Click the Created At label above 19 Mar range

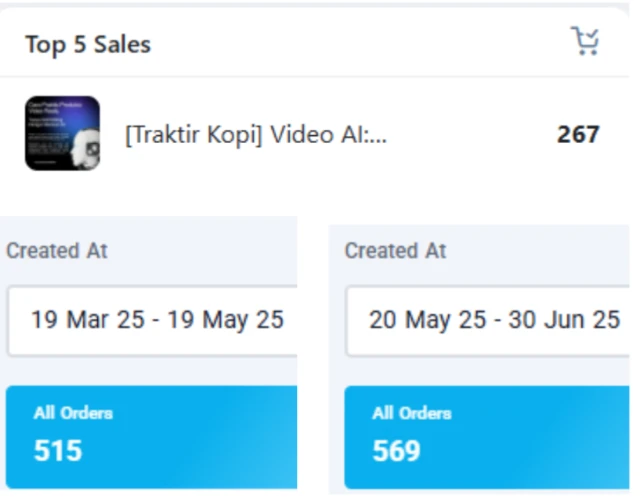57,250
